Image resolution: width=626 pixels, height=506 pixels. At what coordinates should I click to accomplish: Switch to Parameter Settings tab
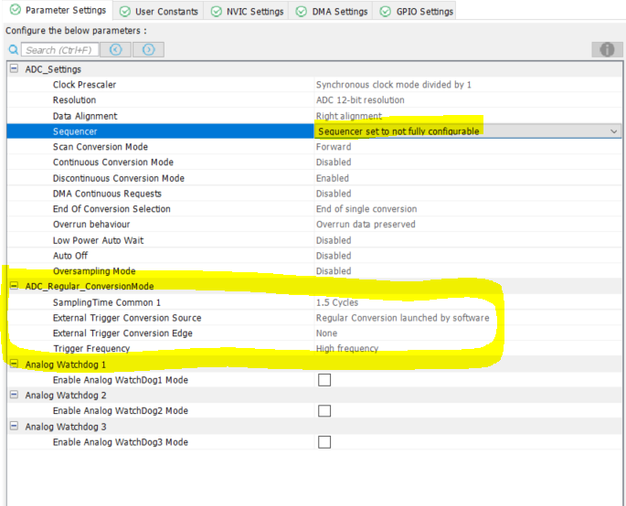58,10
